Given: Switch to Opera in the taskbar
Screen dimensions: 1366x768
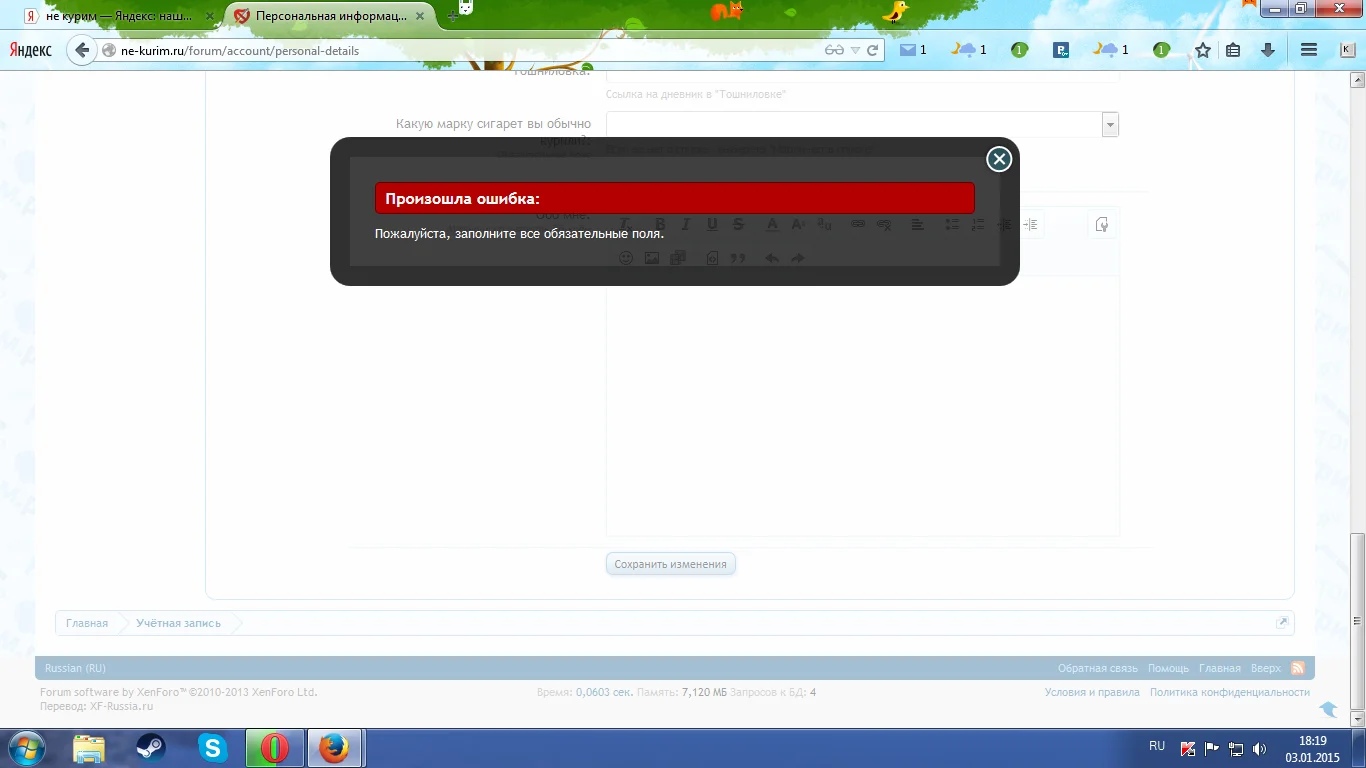Looking at the screenshot, I should click(274, 748).
